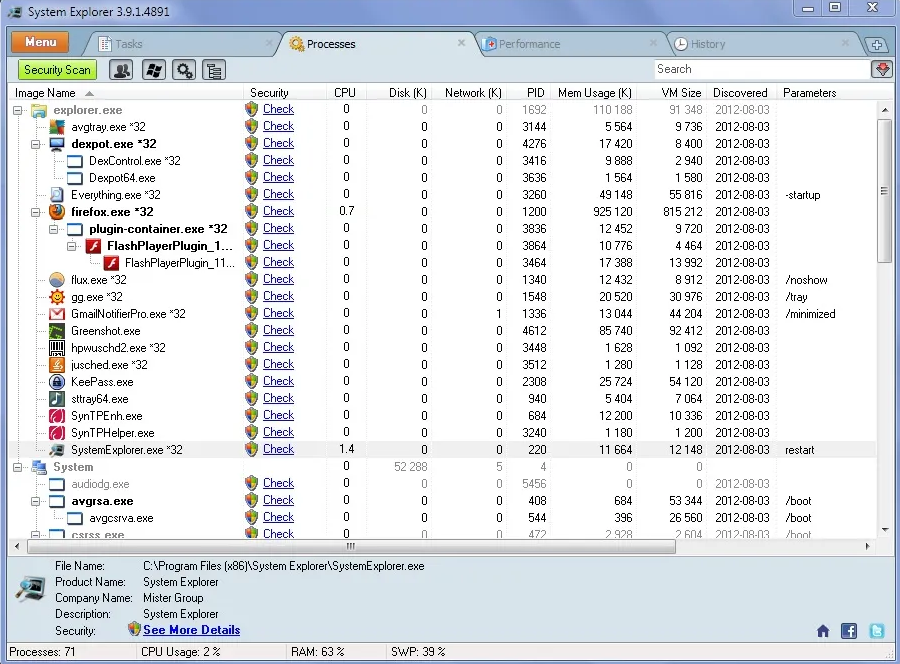Click Check link for audiodg.exe
Image resolution: width=900 pixels, height=664 pixels.
point(278,483)
